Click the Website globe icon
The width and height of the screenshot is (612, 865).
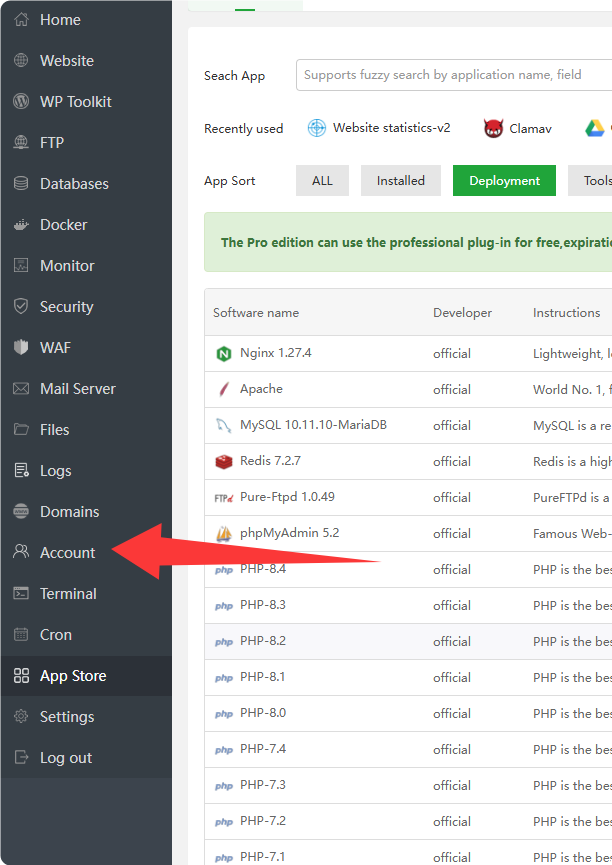[21, 60]
